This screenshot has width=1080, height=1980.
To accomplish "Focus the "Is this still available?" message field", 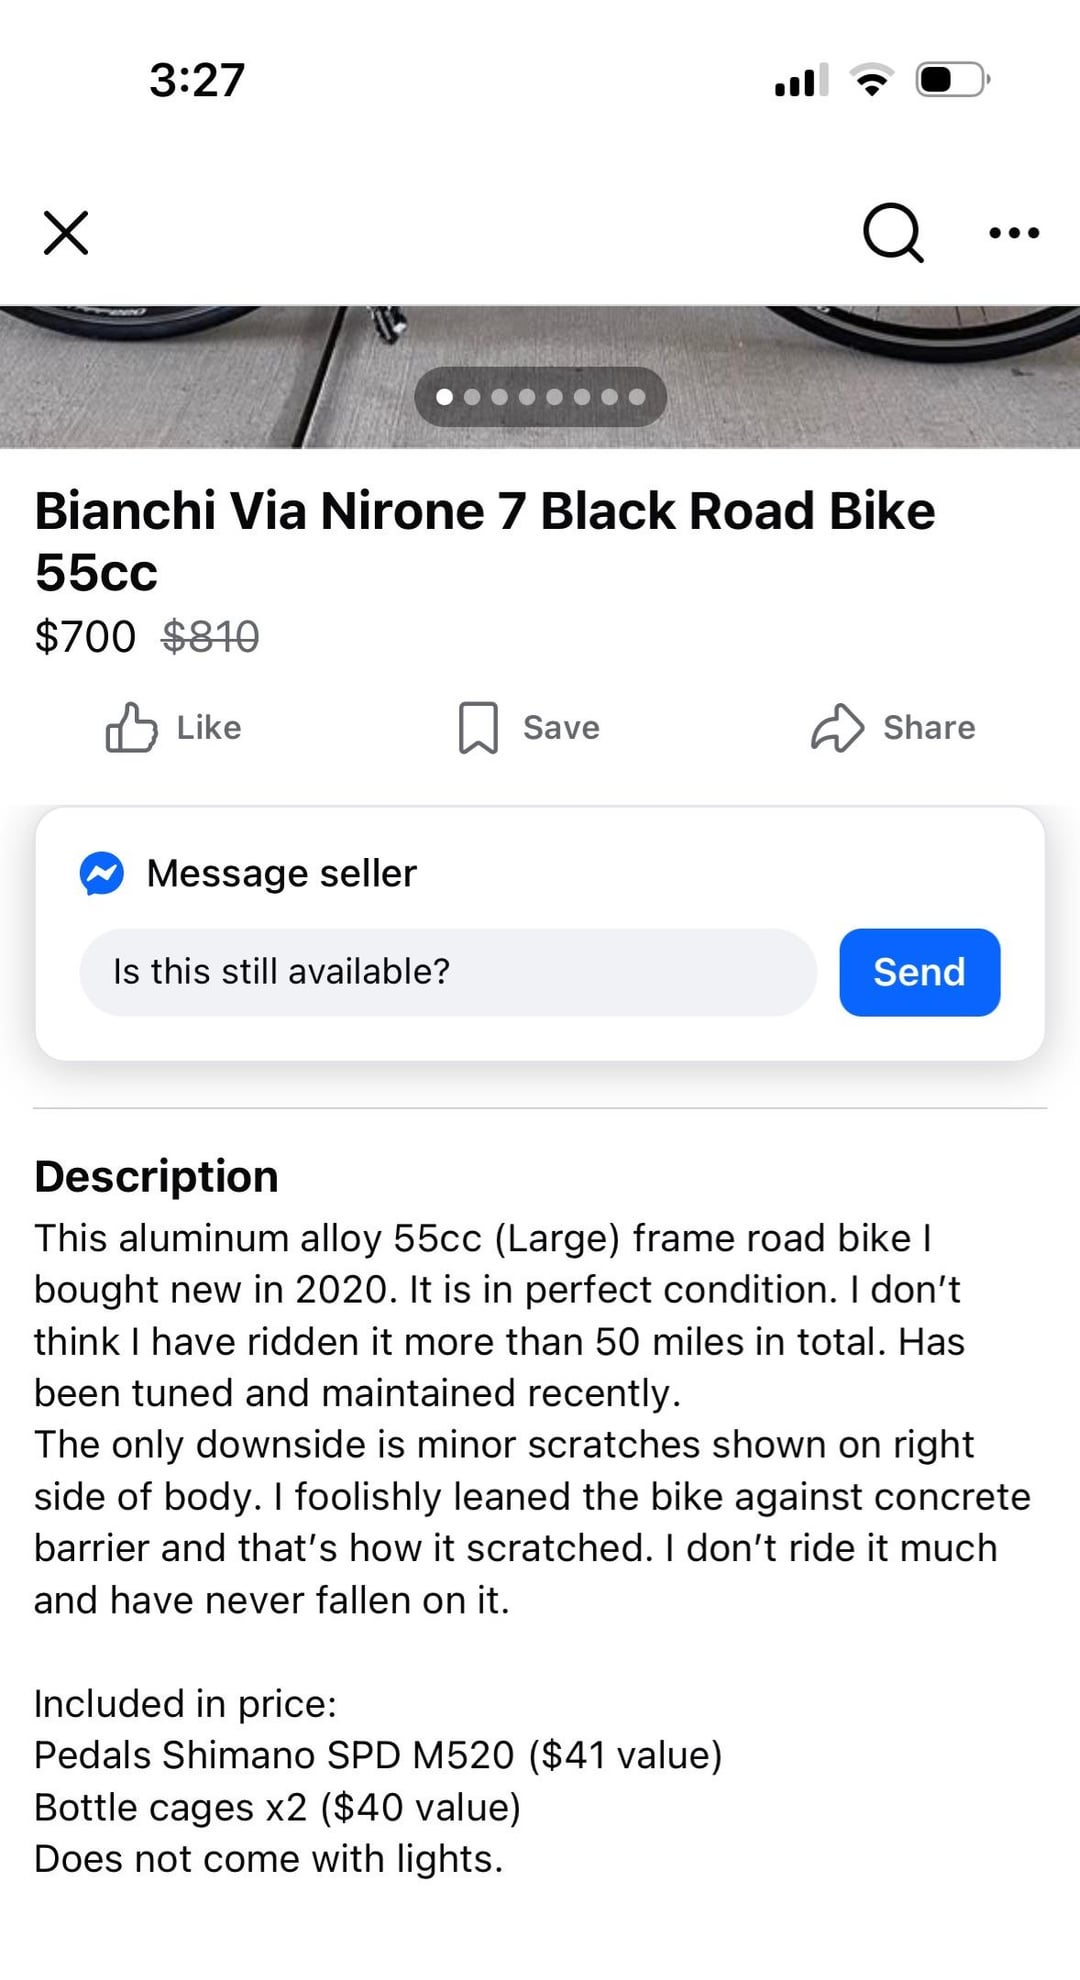I will click(x=448, y=972).
